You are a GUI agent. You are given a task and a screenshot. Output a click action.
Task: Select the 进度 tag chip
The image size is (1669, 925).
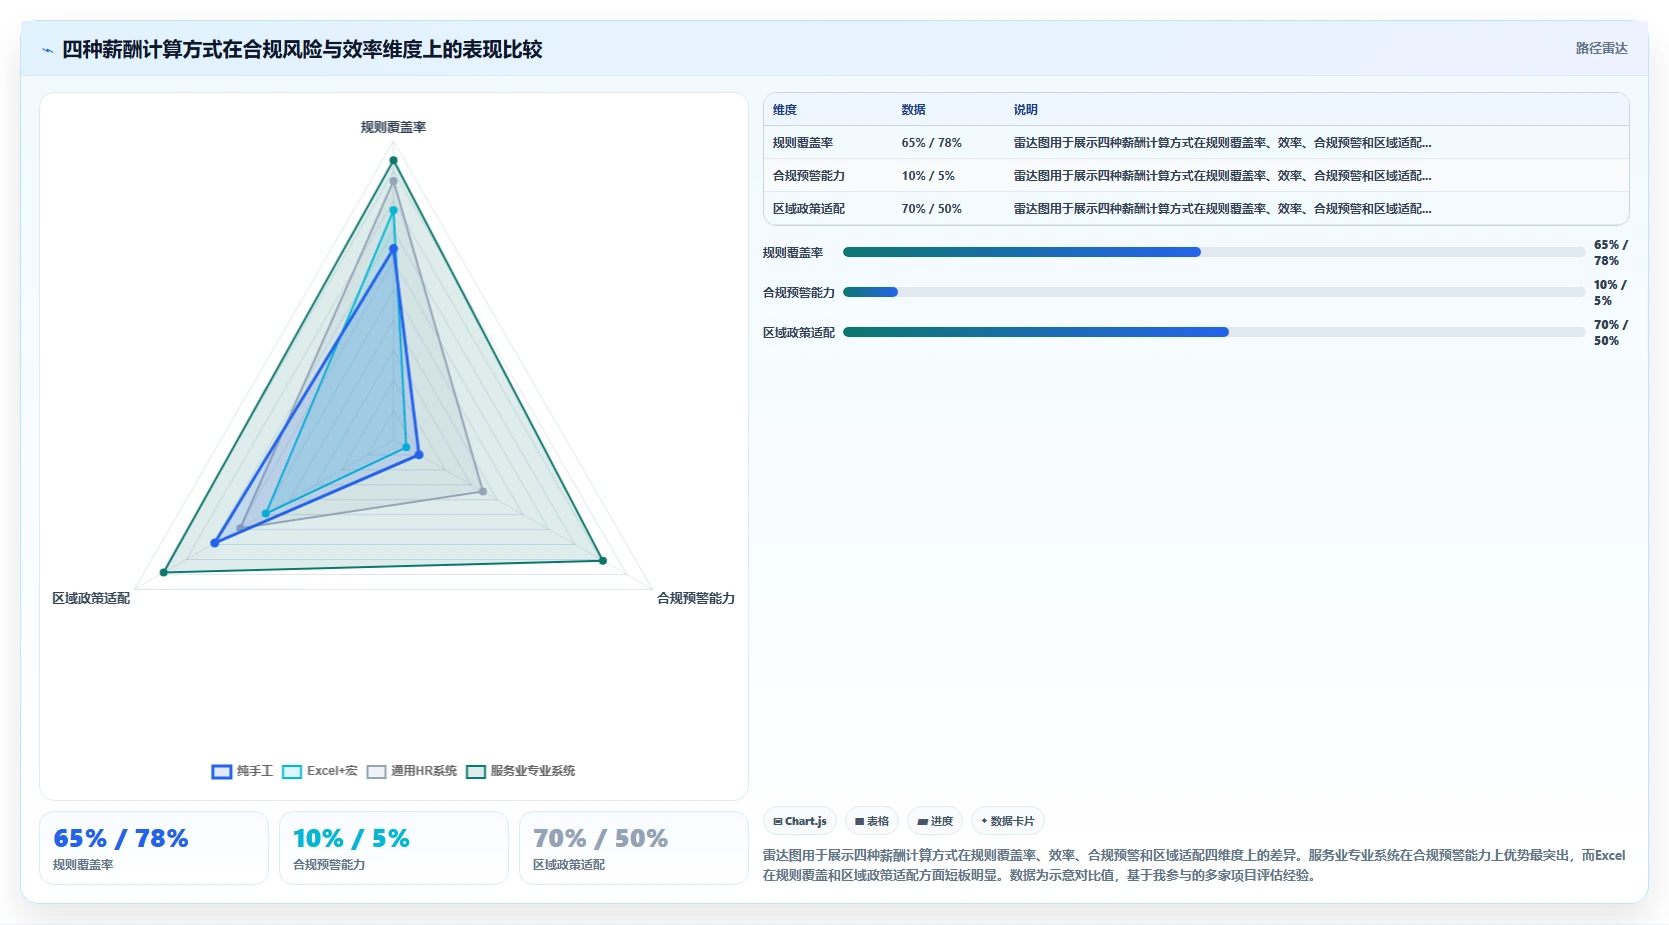(x=935, y=821)
